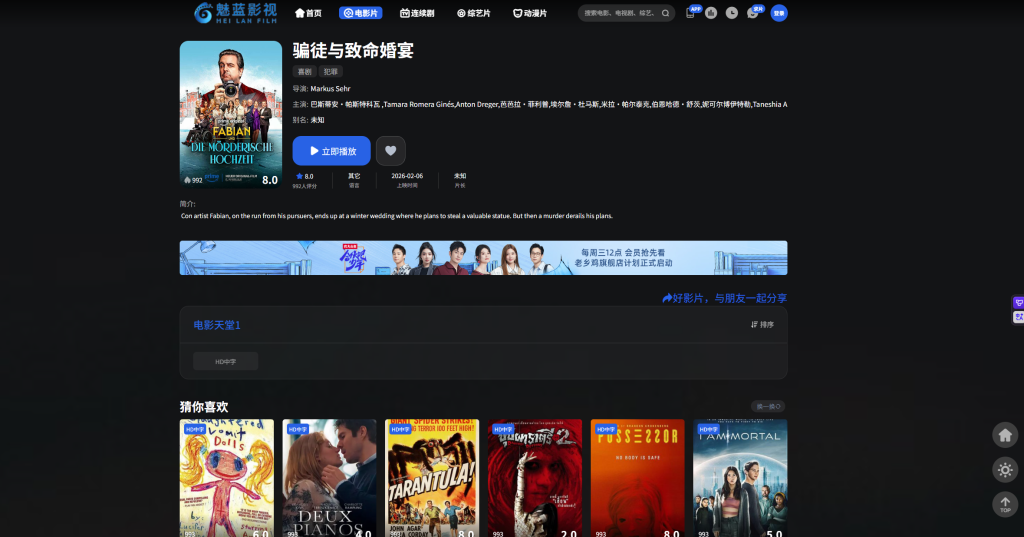This screenshot has height=537, width=1024.
Task: Open the watch history clock icon
Action: point(732,13)
